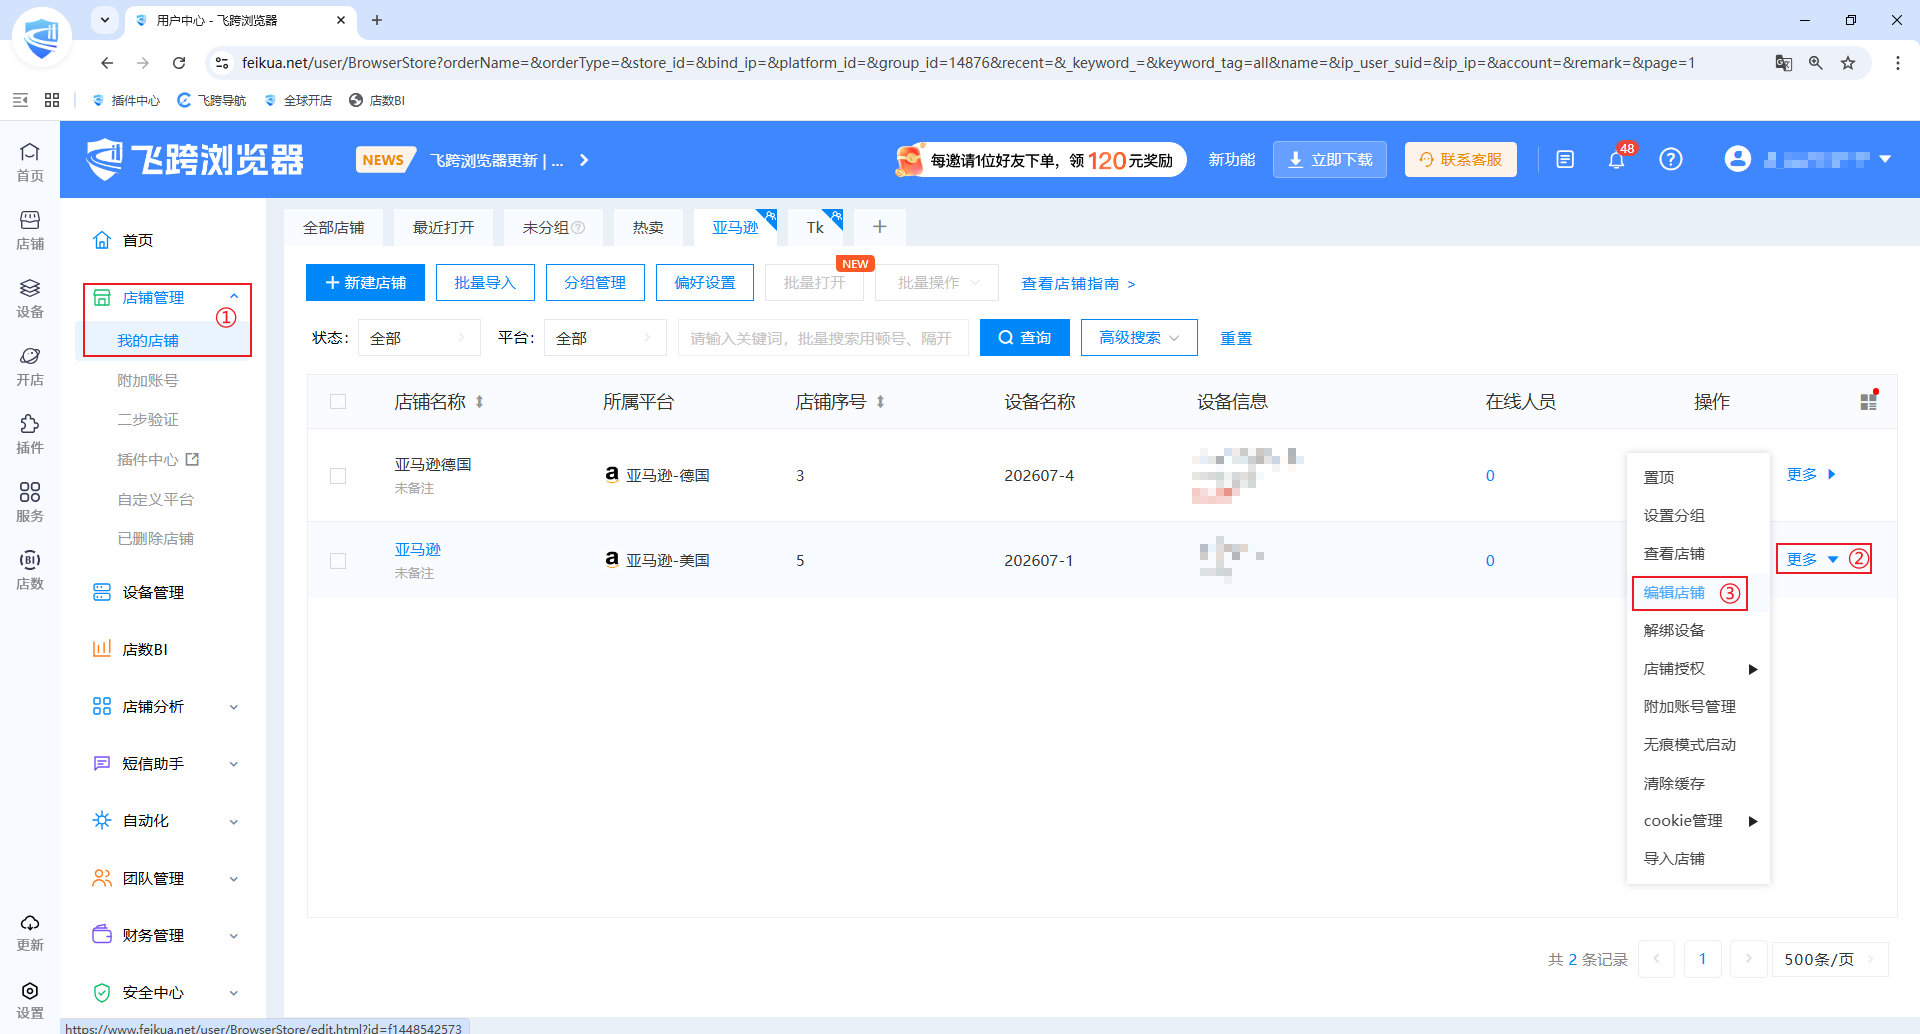Tick the select-all checkbox in the table header
The height and width of the screenshot is (1034, 1920).
(338, 402)
